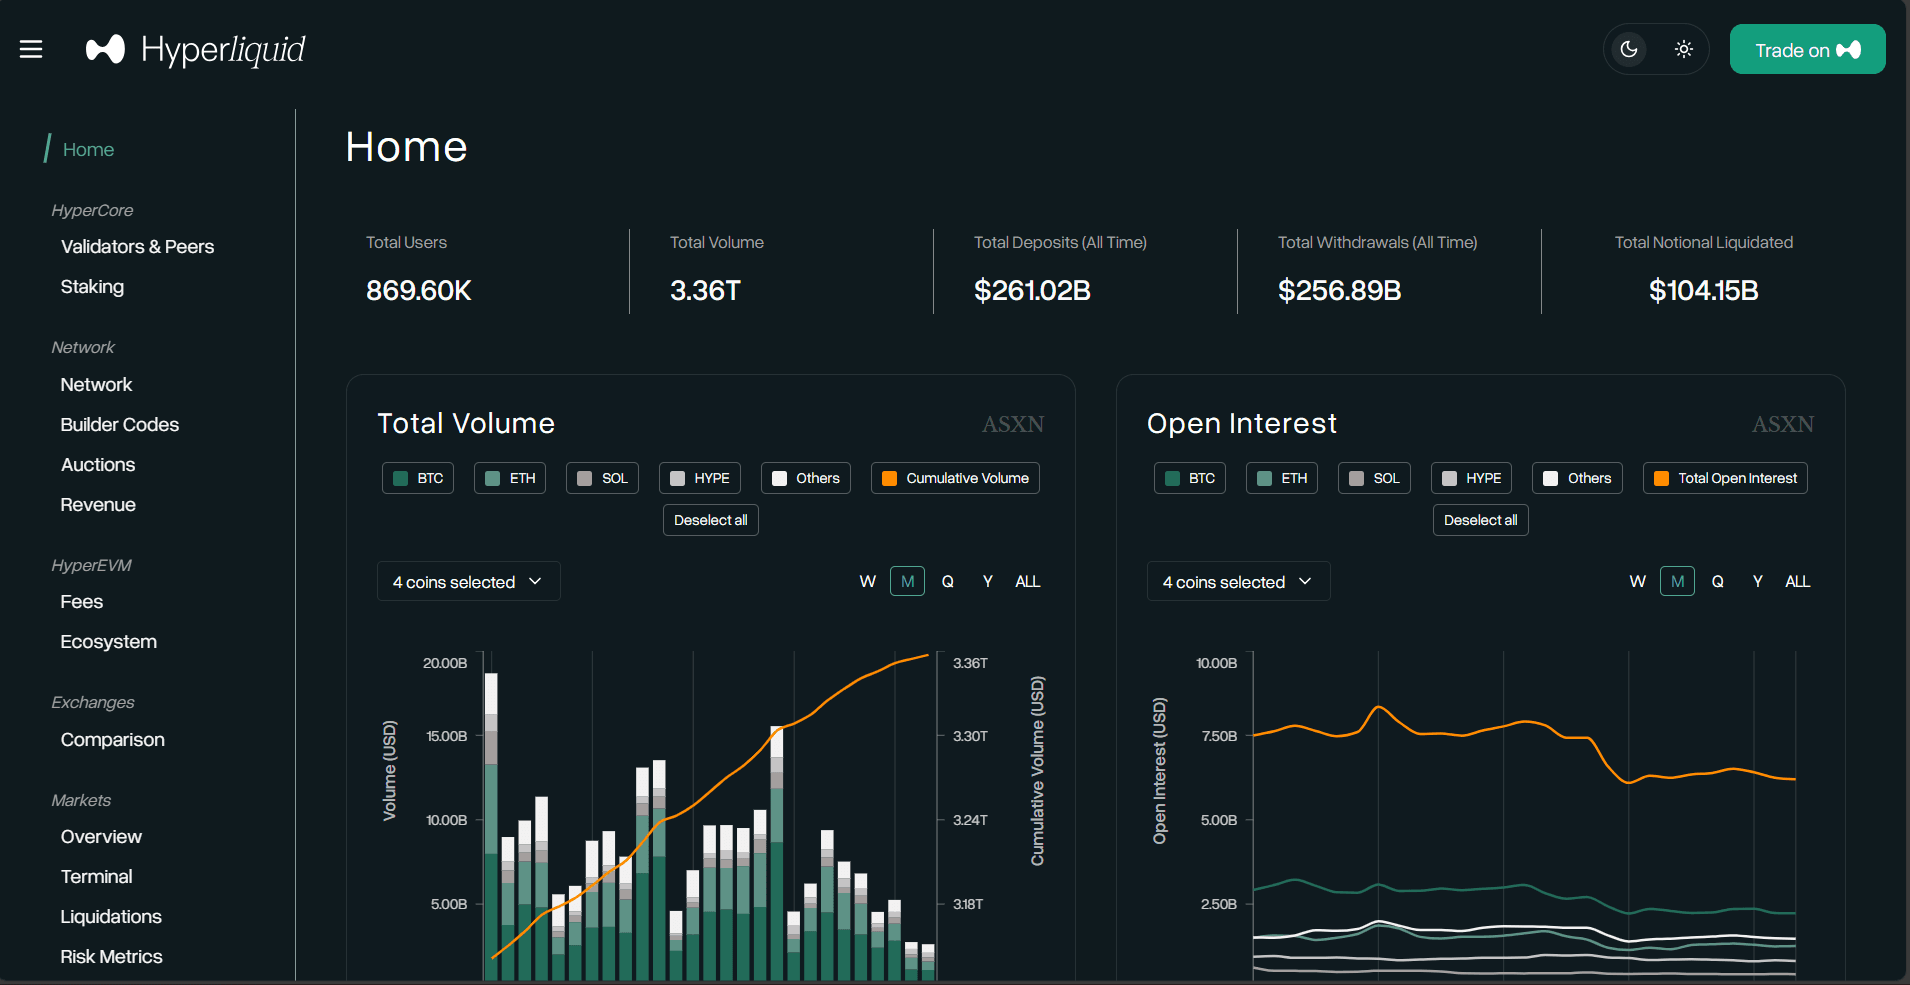Open the hamburger navigation menu
The width and height of the screenshot is (1910, 985).
click(31, 49)
